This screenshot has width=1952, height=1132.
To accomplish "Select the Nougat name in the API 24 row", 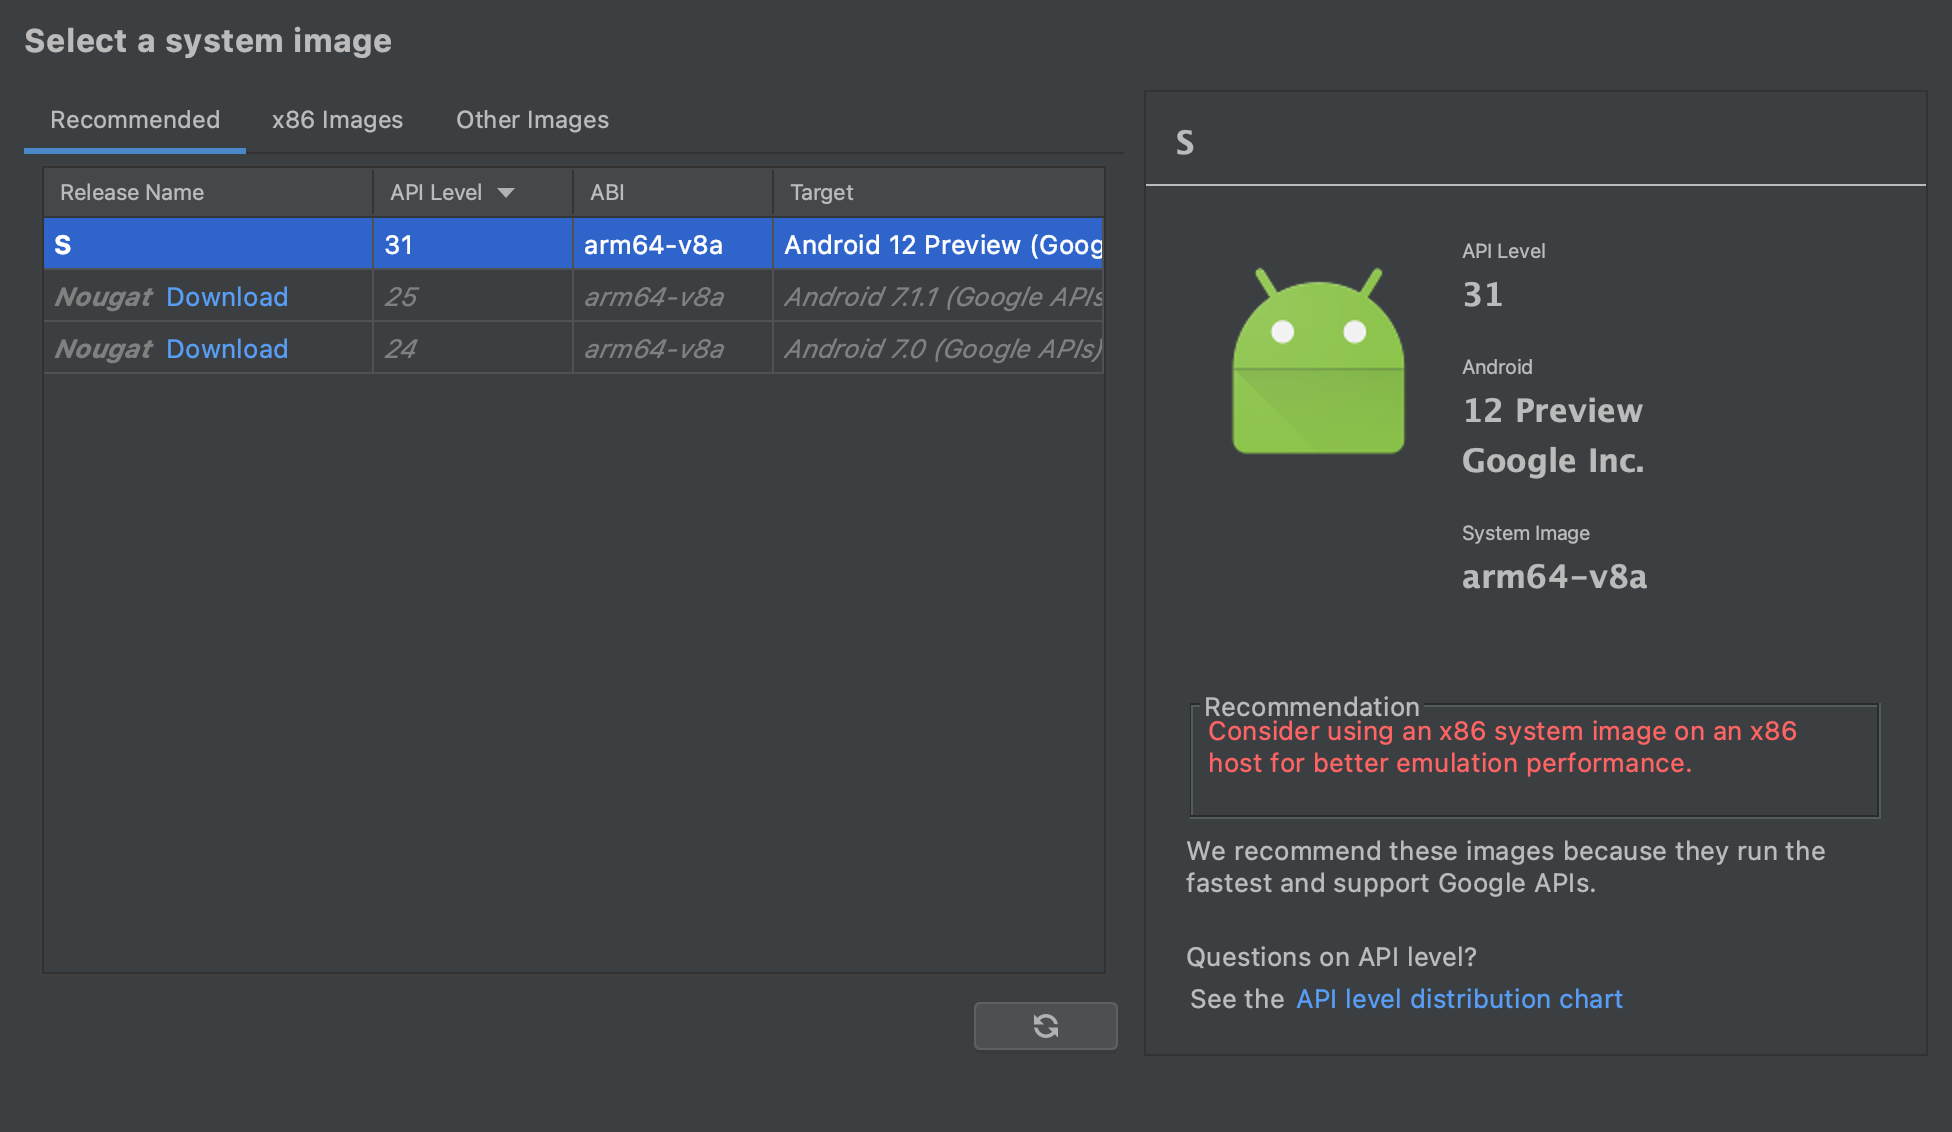I will coord(104,349).
